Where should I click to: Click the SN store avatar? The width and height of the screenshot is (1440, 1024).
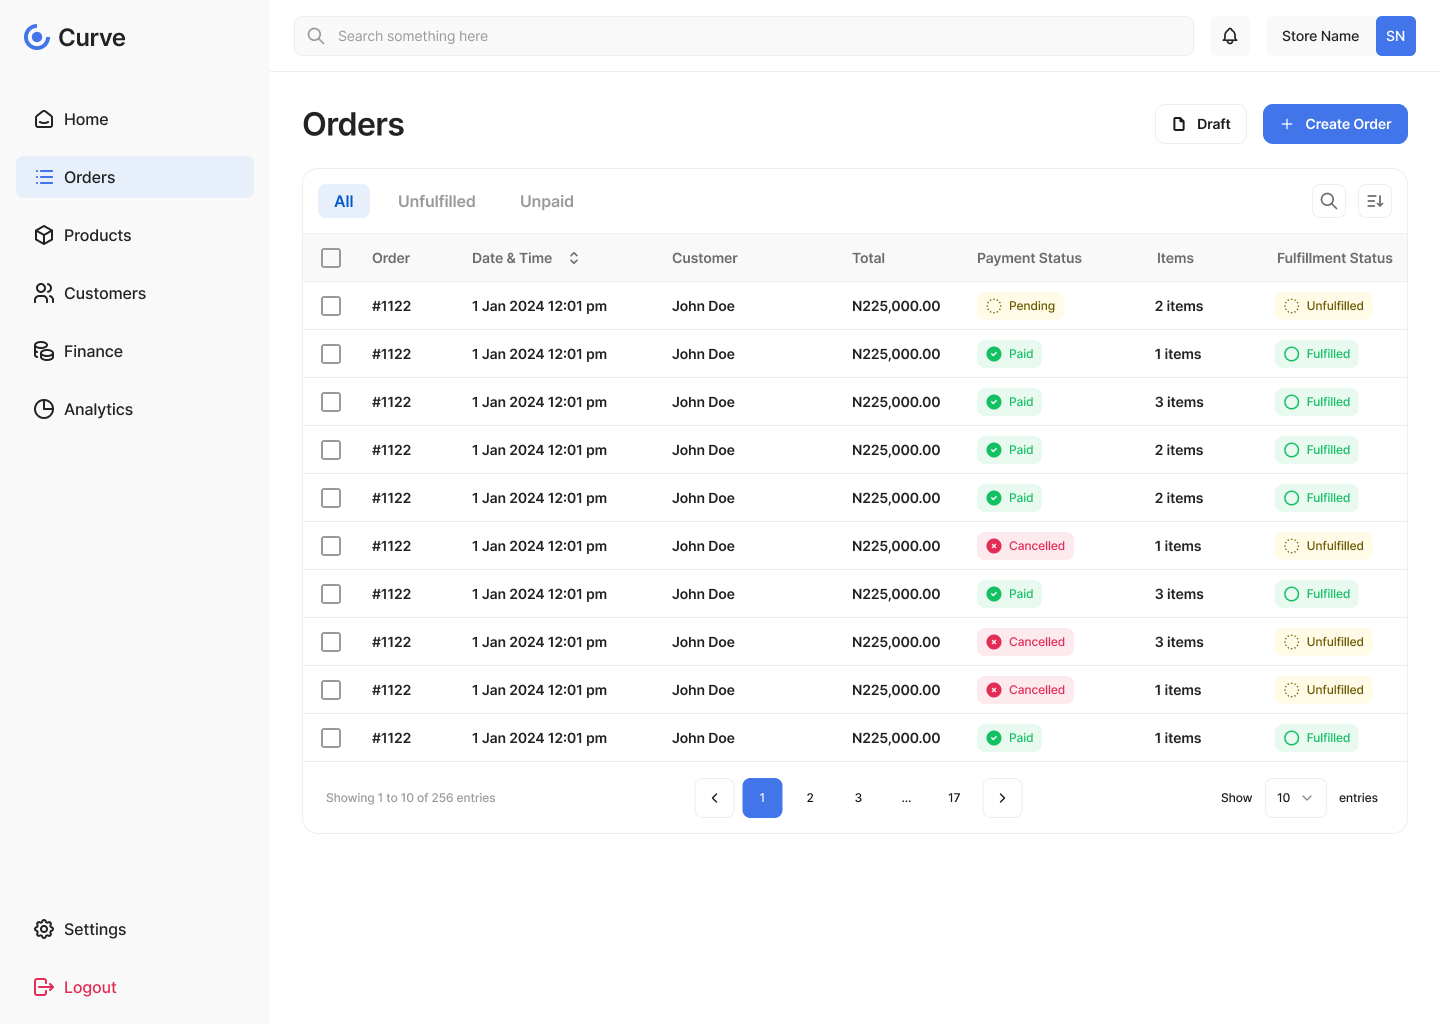click(1396, 36)
